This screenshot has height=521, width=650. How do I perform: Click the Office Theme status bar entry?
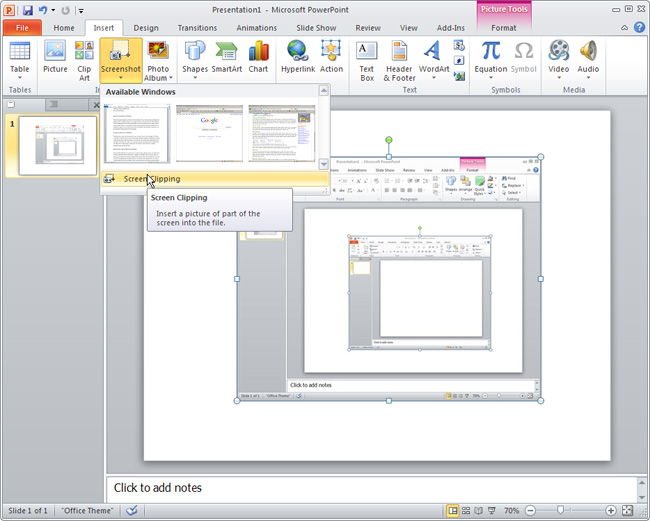pos(87,510)
